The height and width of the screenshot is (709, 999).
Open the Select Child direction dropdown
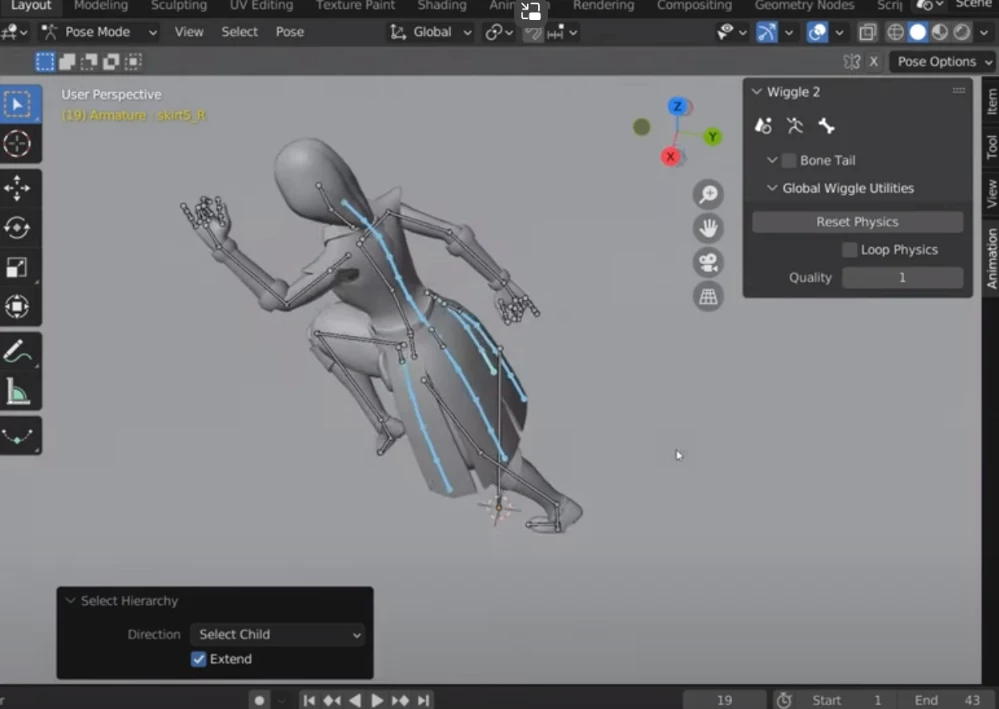tap(278, 634)
